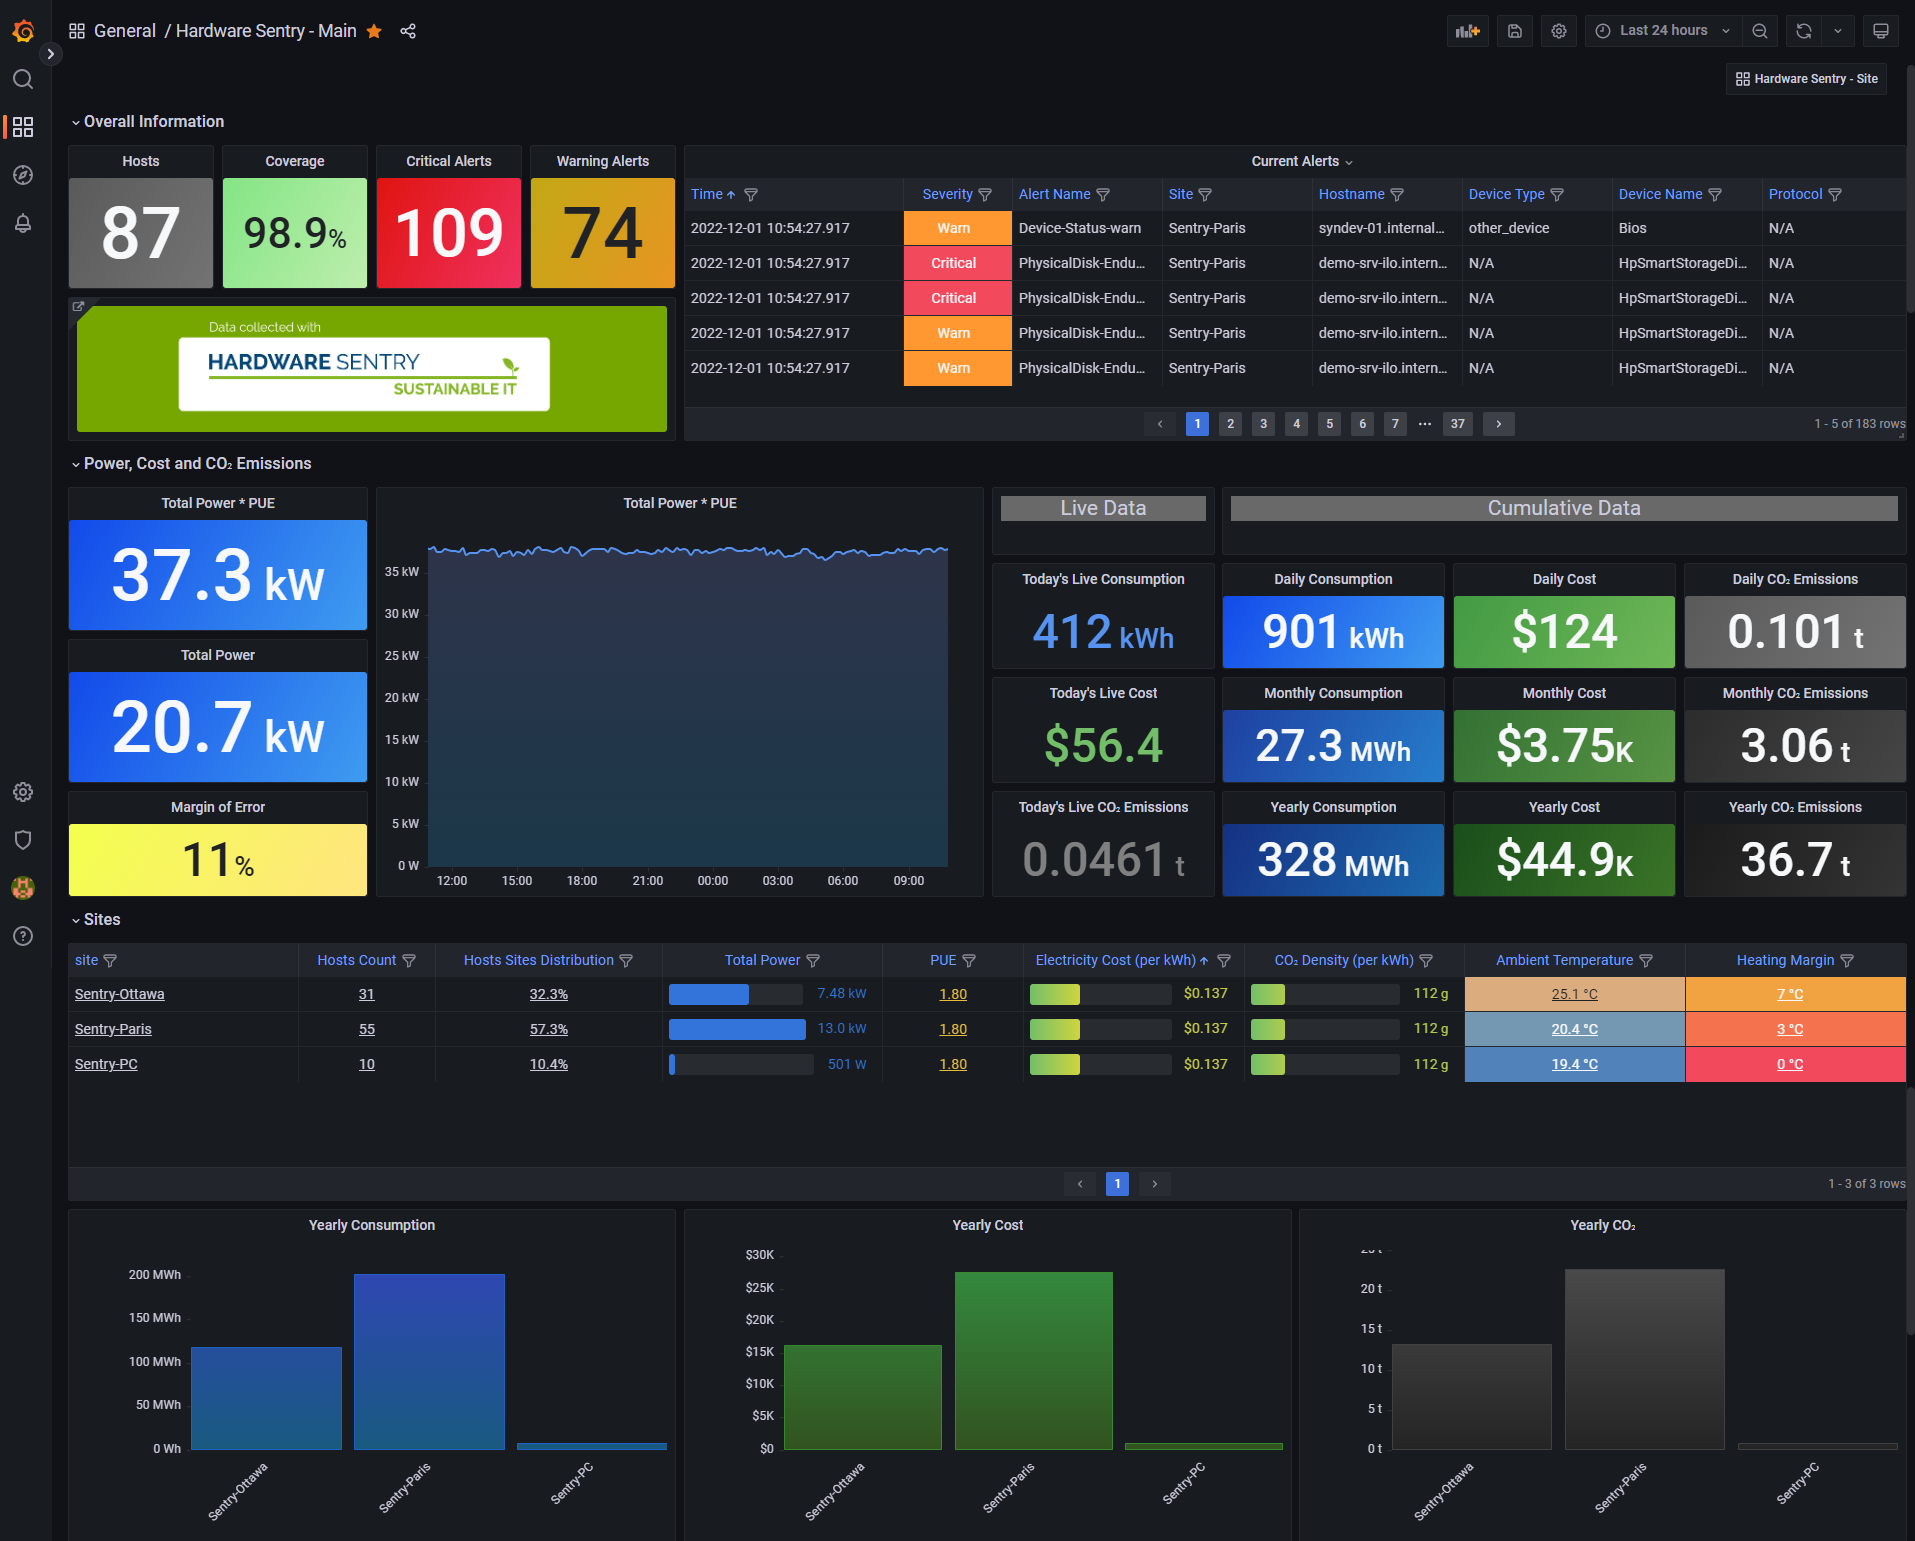This screenshot has height=1541, width=1915.
Task: Share dashboard using the share icon
Action: click(x=408, y=31)
